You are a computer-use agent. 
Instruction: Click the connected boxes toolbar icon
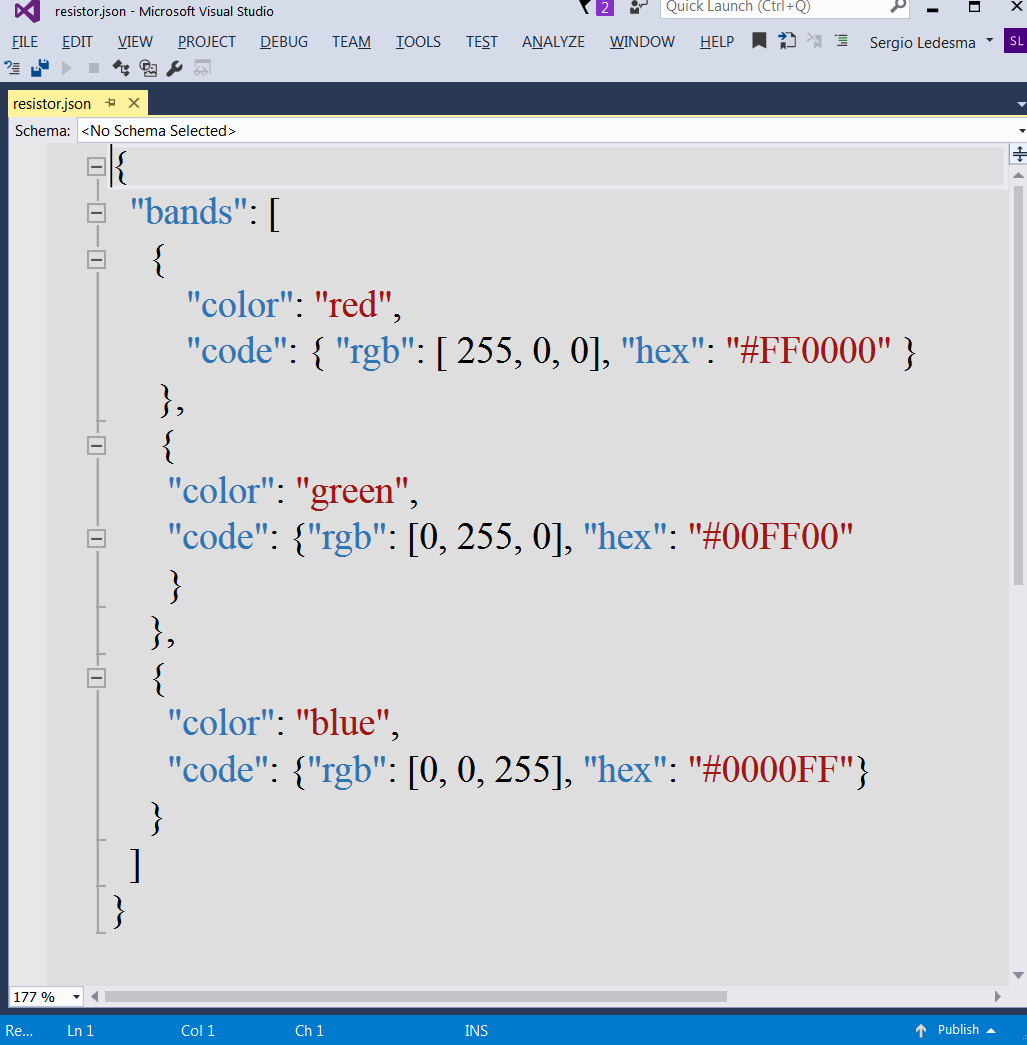121,68
